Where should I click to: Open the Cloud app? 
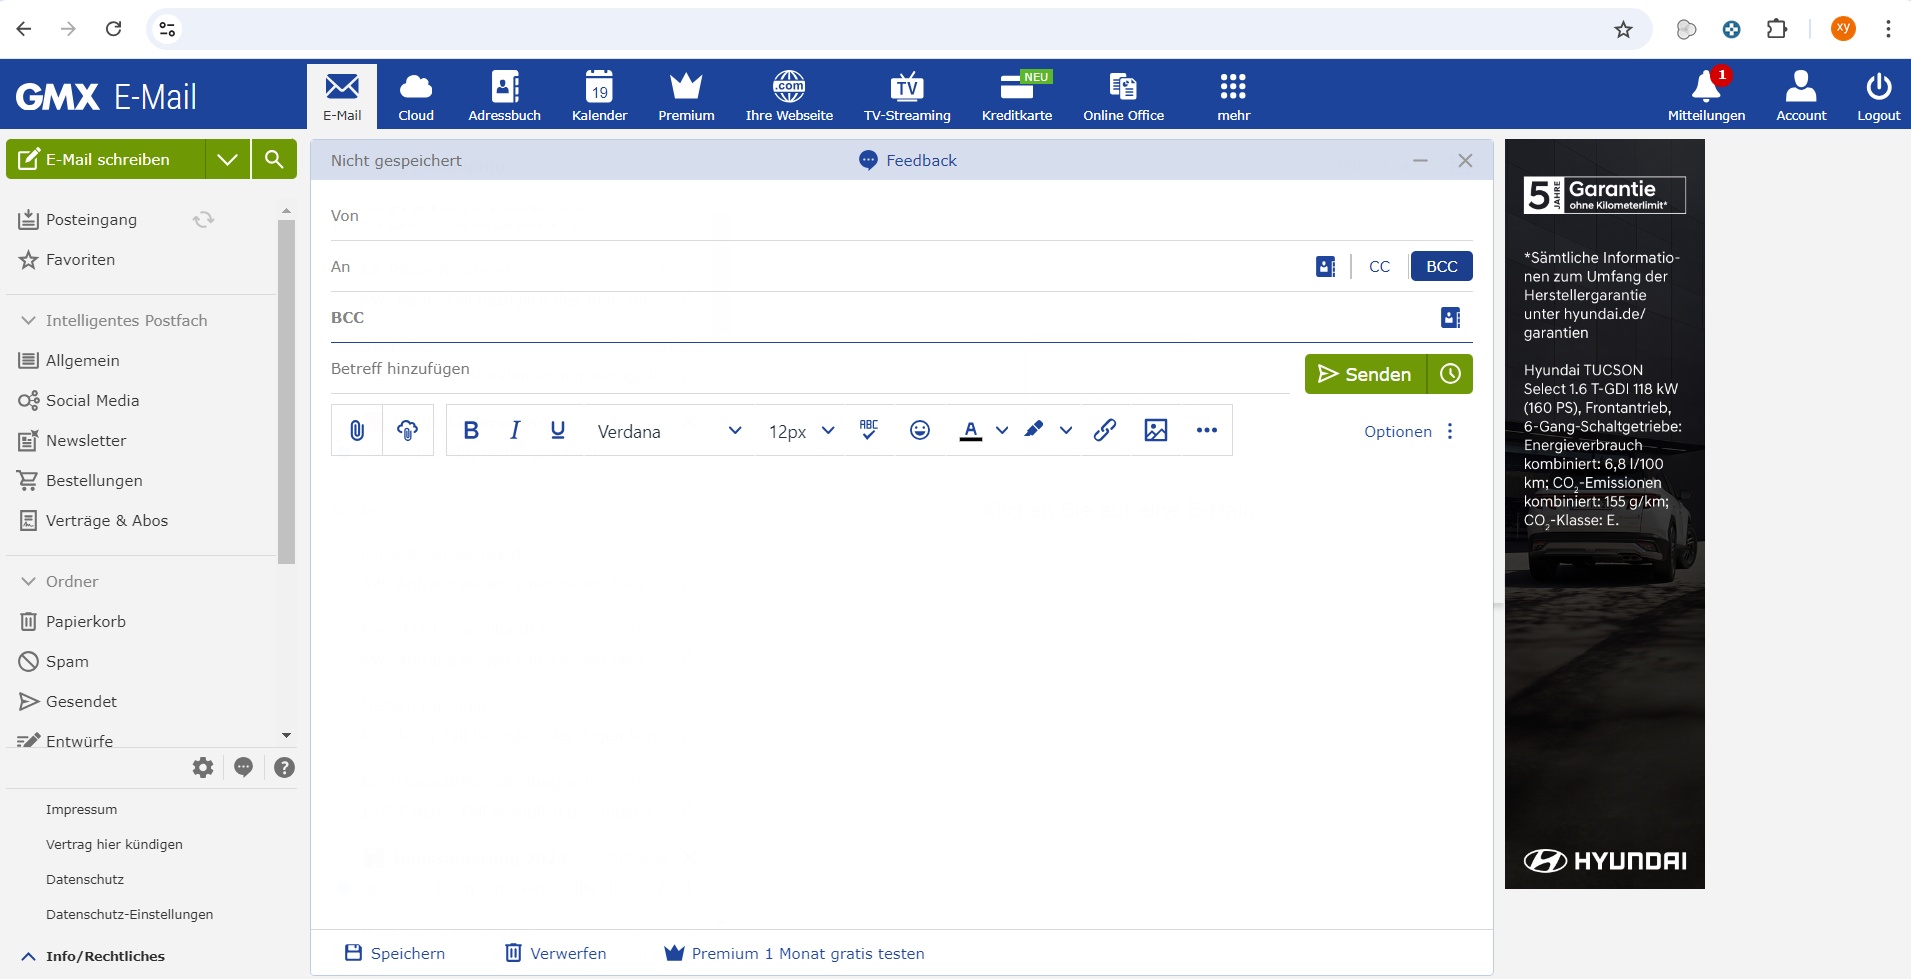tap(415, 95)
